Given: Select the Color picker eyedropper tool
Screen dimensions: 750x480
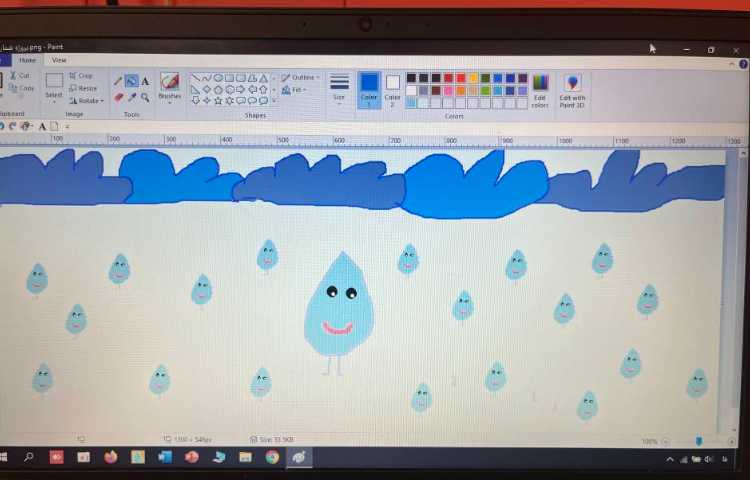Looking at the screenshot, I should (x=131, y=97).
